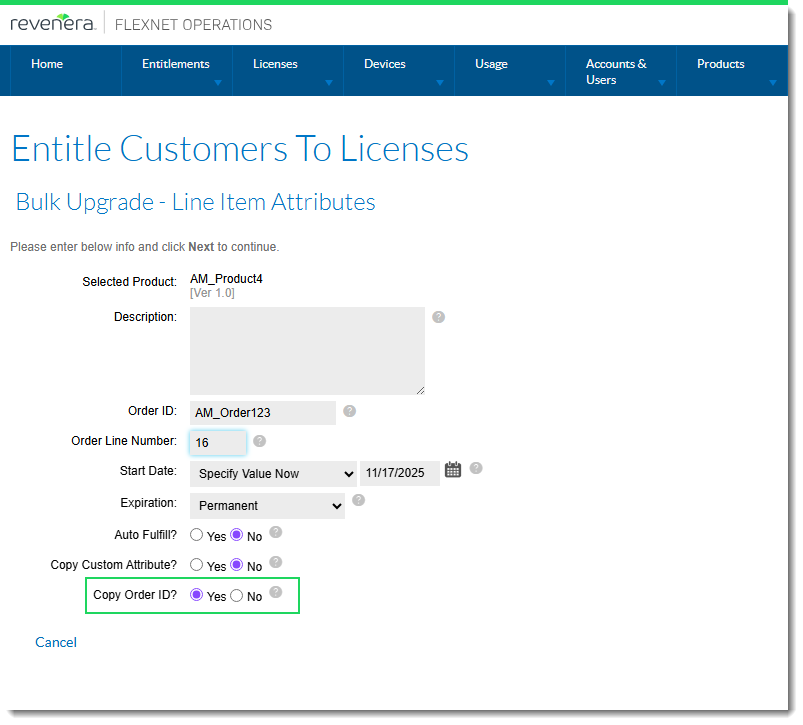
Task: Click the help icon next to Order ID
Action: click(x=349, y=411)
